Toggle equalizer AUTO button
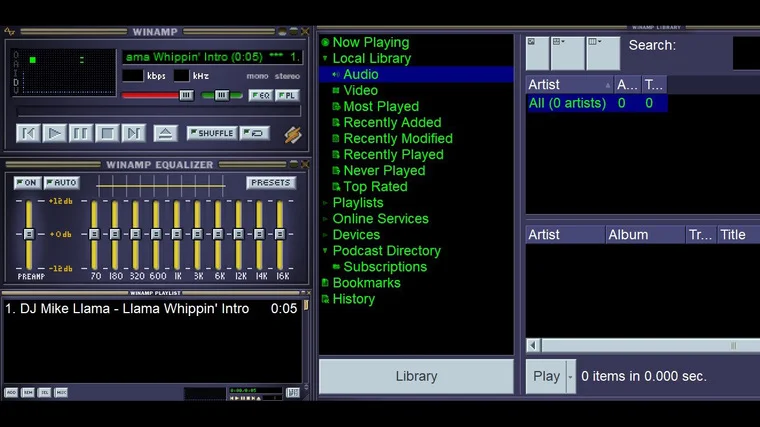The height and width of the screenshot is (427, 760). tap(62, 183)
